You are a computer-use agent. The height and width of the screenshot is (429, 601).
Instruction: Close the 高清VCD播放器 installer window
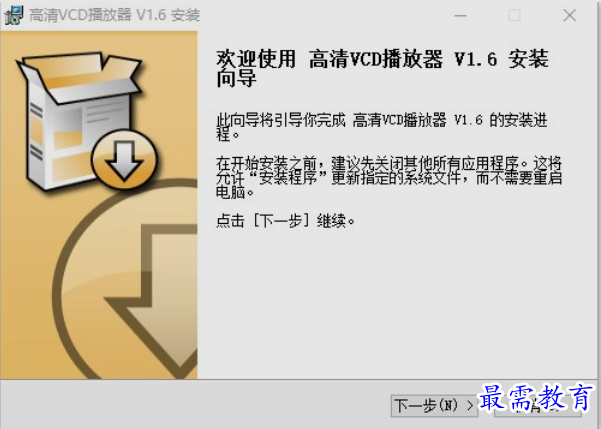coord(570,16)
